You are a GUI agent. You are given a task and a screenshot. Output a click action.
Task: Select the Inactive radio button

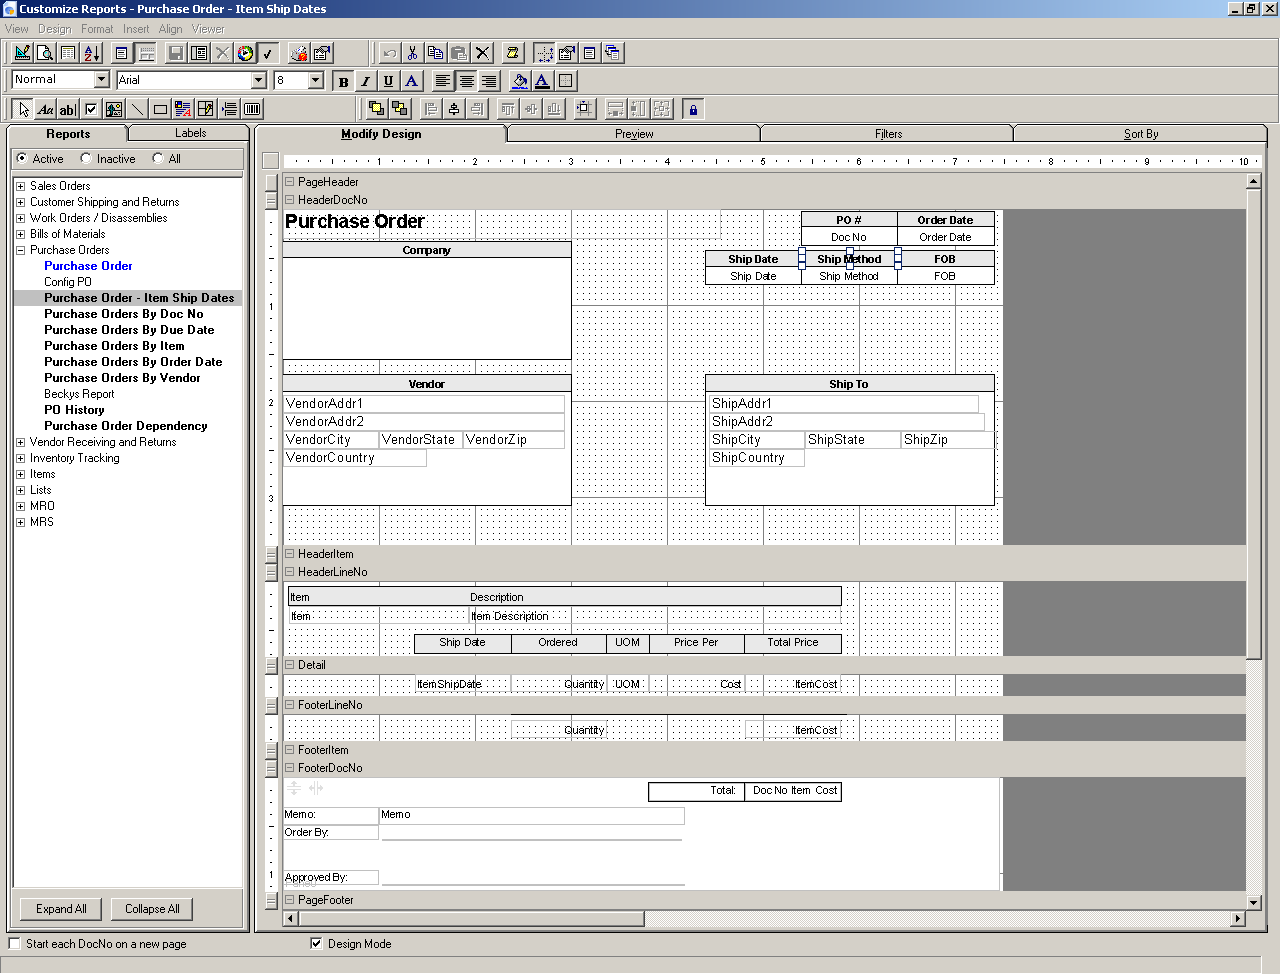coord(87,159)
